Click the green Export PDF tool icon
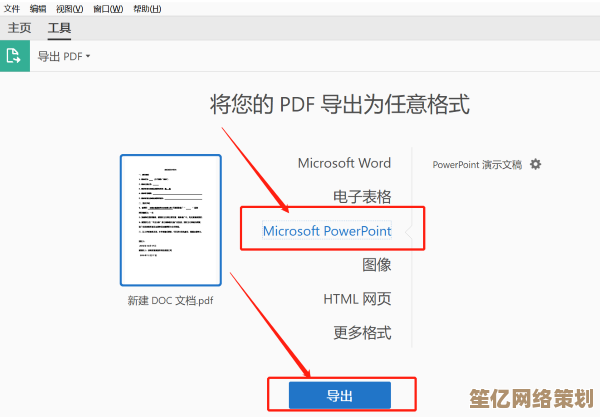This screenshot has height=417, width=600. (x=14, y=56)
